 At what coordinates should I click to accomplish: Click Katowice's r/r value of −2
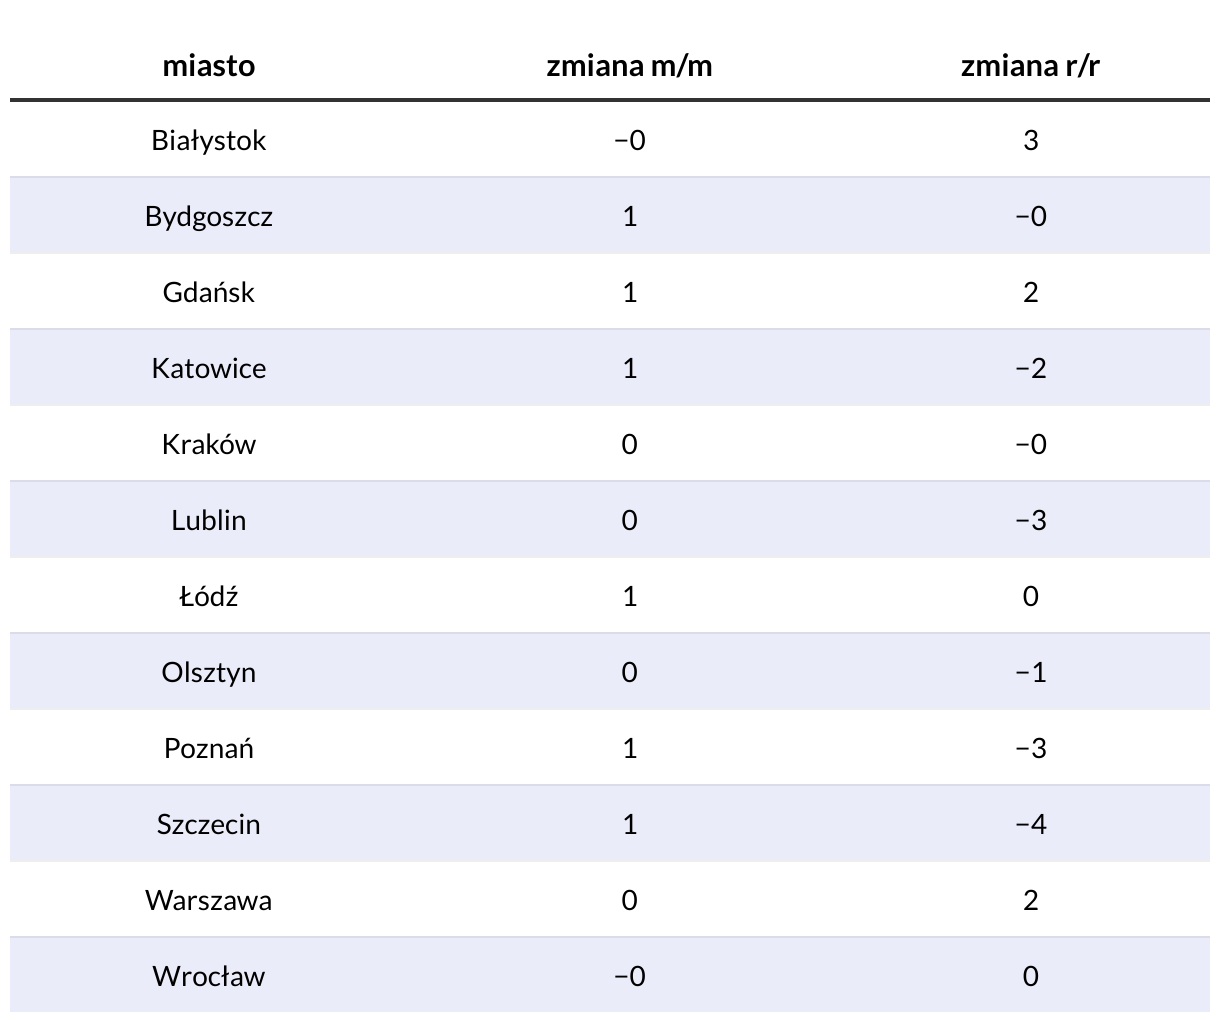tap(1030, 368)
